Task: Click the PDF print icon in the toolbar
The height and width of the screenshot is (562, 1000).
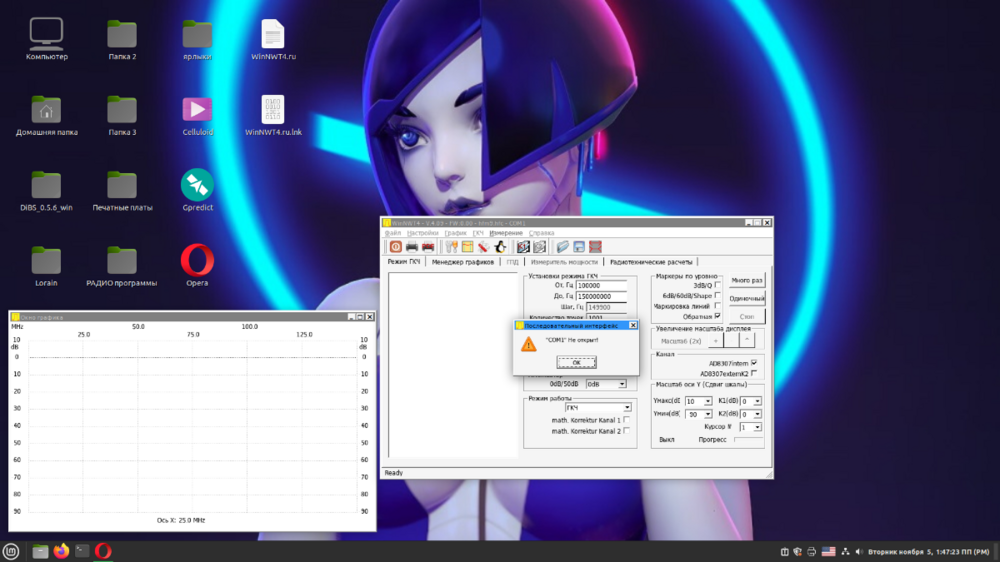Action: [x=428, y=247]
